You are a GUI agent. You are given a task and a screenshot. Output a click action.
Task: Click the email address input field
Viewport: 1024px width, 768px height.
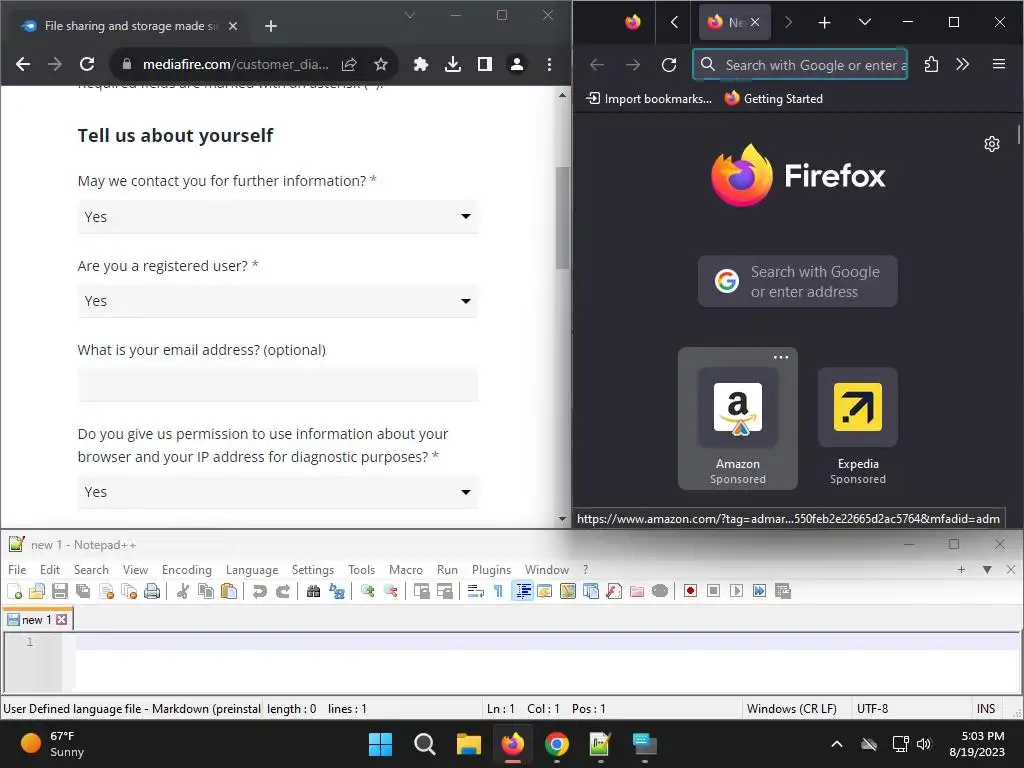pyautogui.click(x=278, y=385)
